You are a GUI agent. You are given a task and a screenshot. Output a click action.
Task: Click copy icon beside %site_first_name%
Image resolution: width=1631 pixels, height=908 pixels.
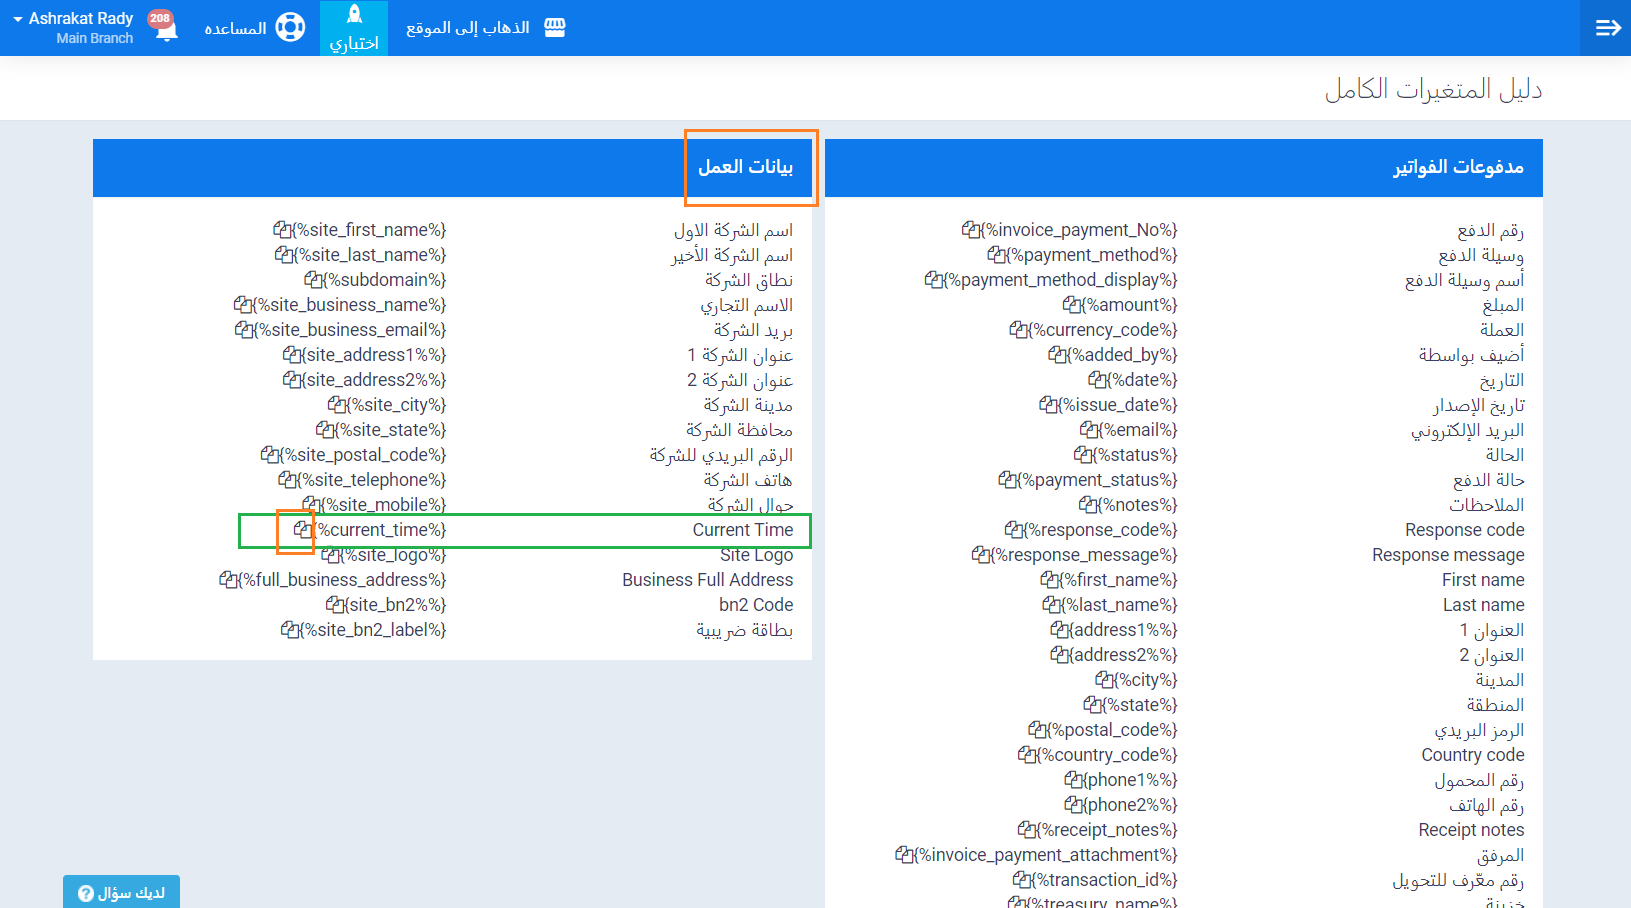tap(282, 230)
